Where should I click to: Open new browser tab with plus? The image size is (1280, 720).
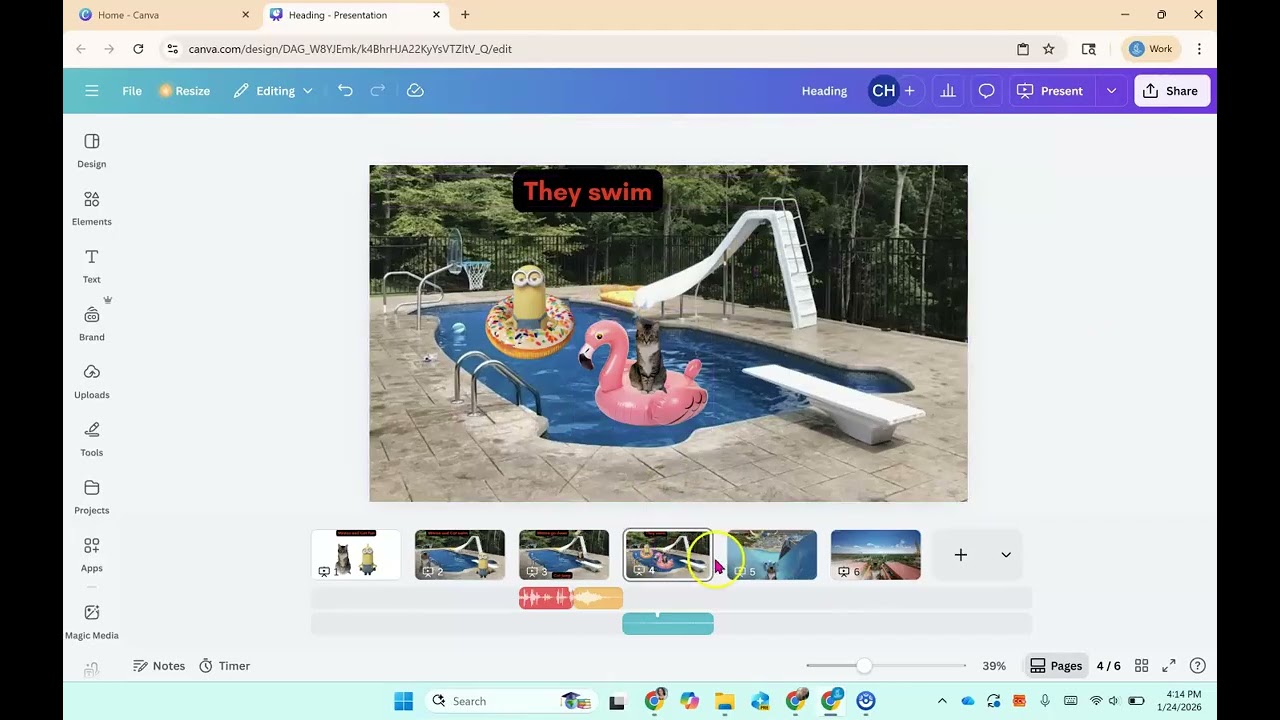pos(465,15)
